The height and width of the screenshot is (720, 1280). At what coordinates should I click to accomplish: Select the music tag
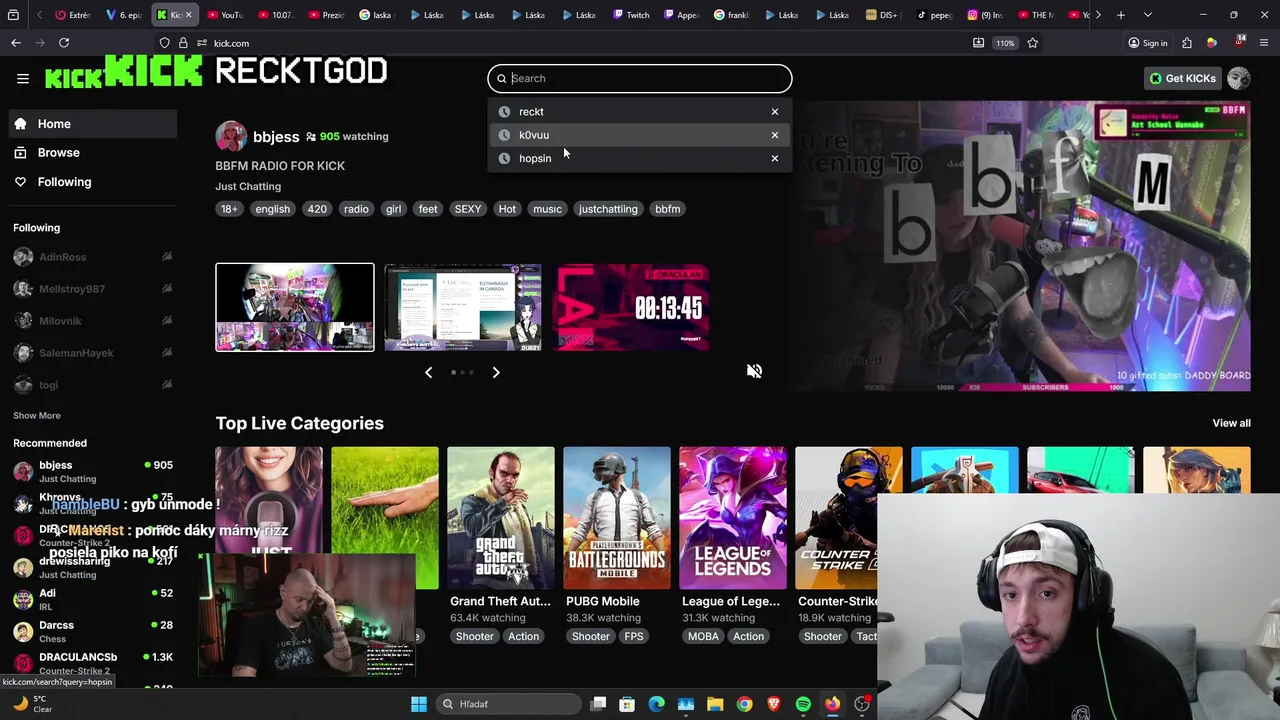click(547, 209)
